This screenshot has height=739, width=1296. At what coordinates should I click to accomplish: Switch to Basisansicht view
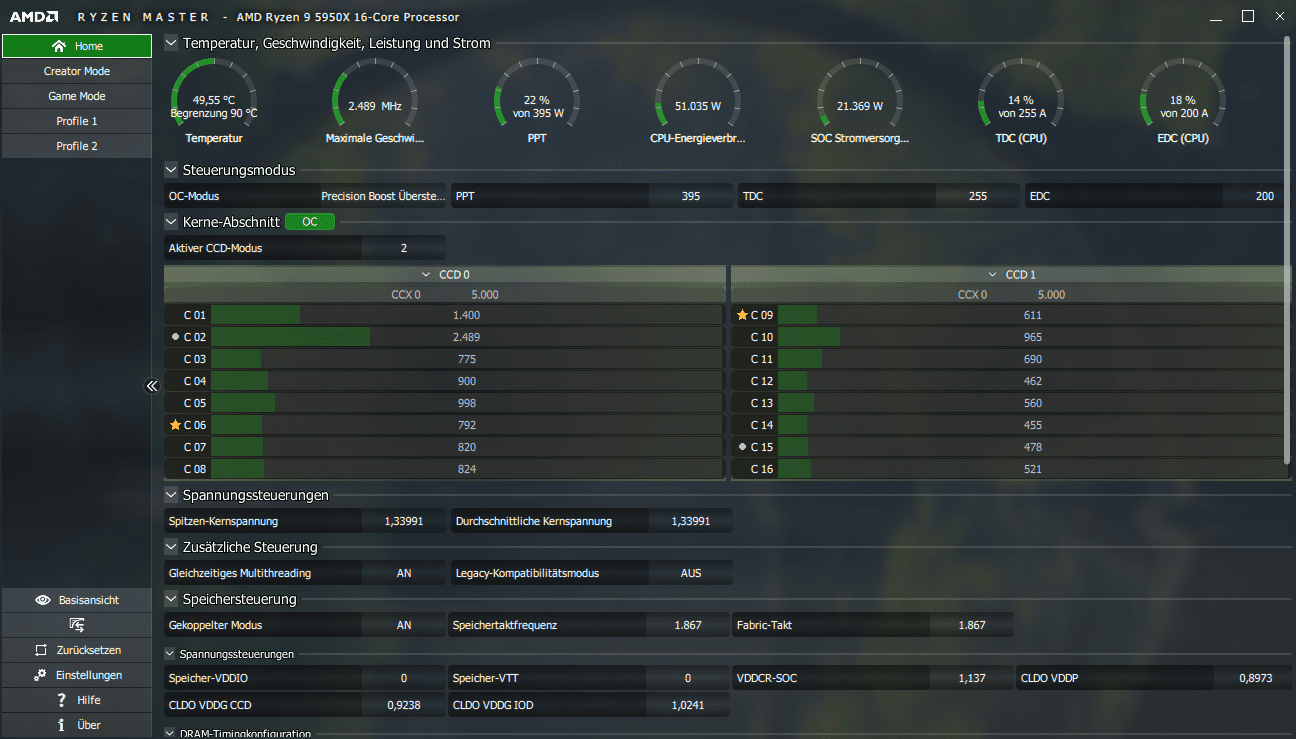click(77, 600)
